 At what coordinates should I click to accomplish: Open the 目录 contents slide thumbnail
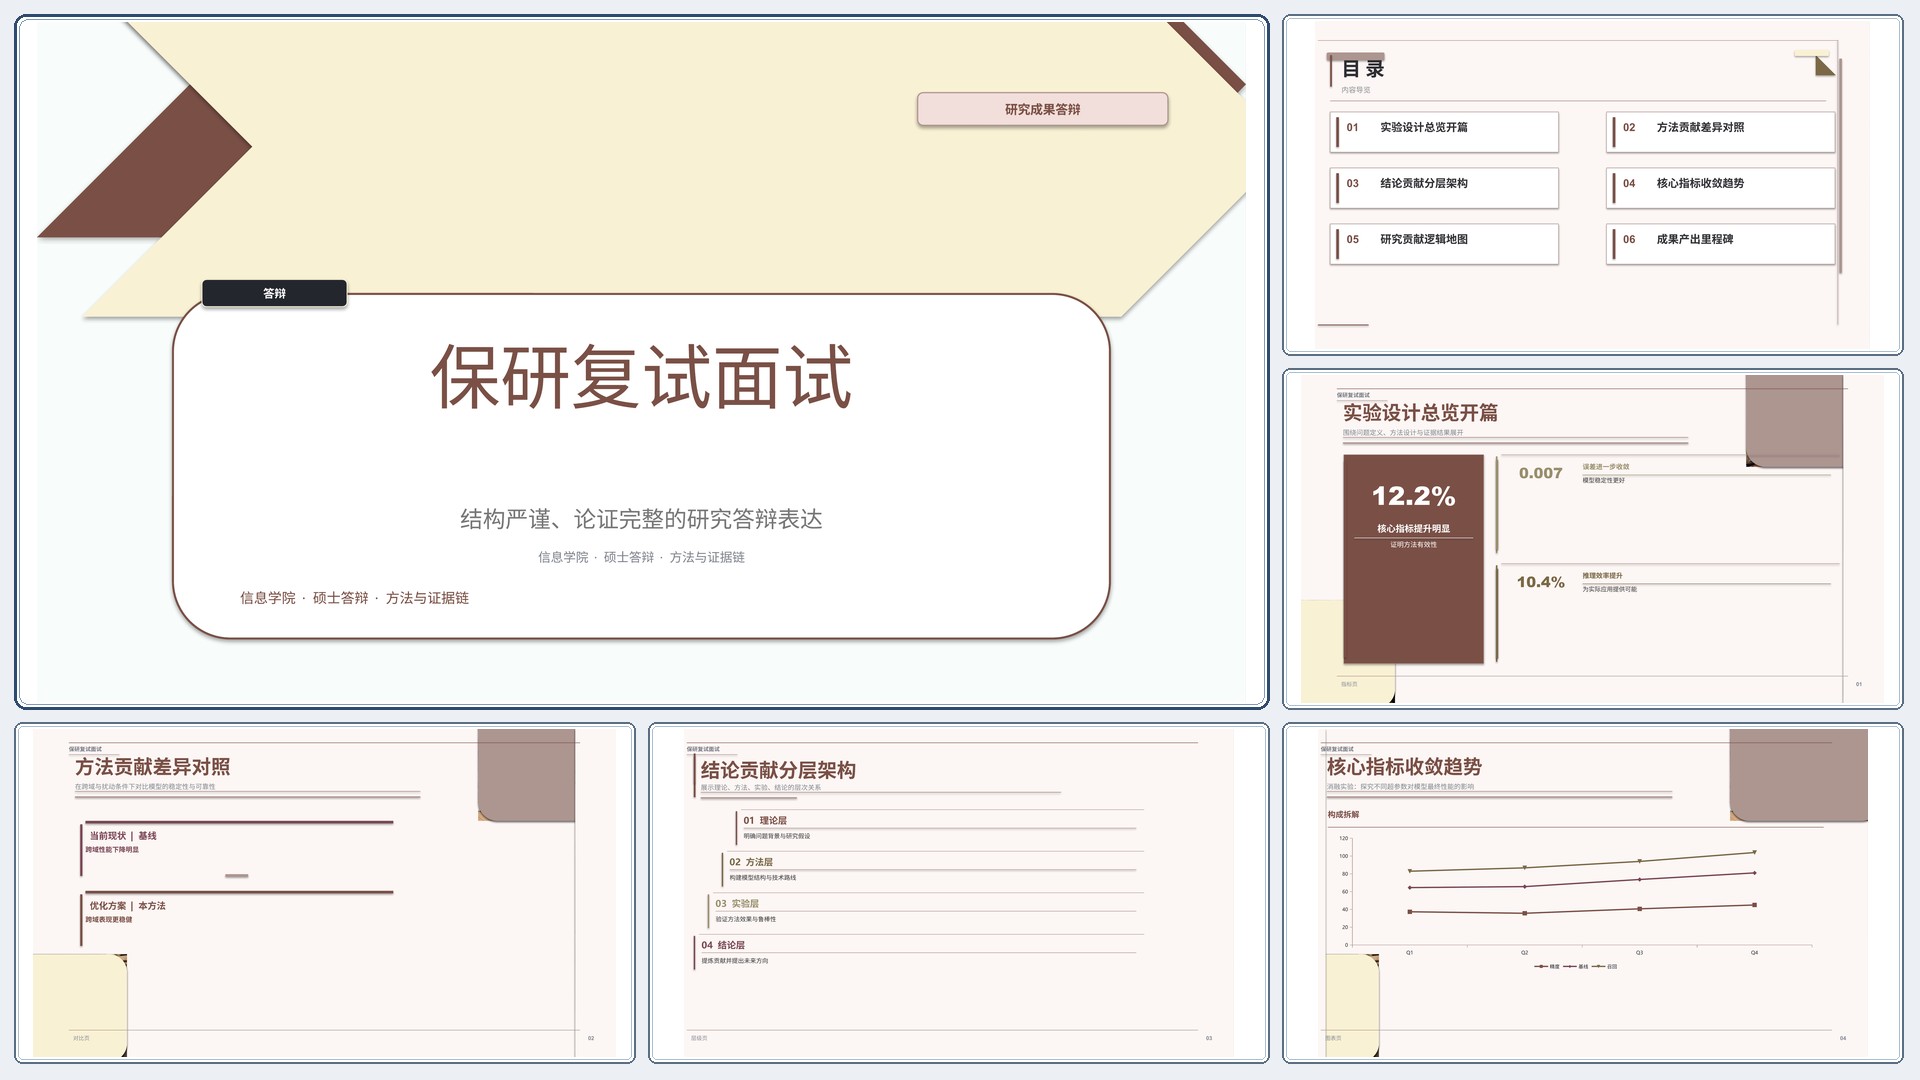point(1592,185)
